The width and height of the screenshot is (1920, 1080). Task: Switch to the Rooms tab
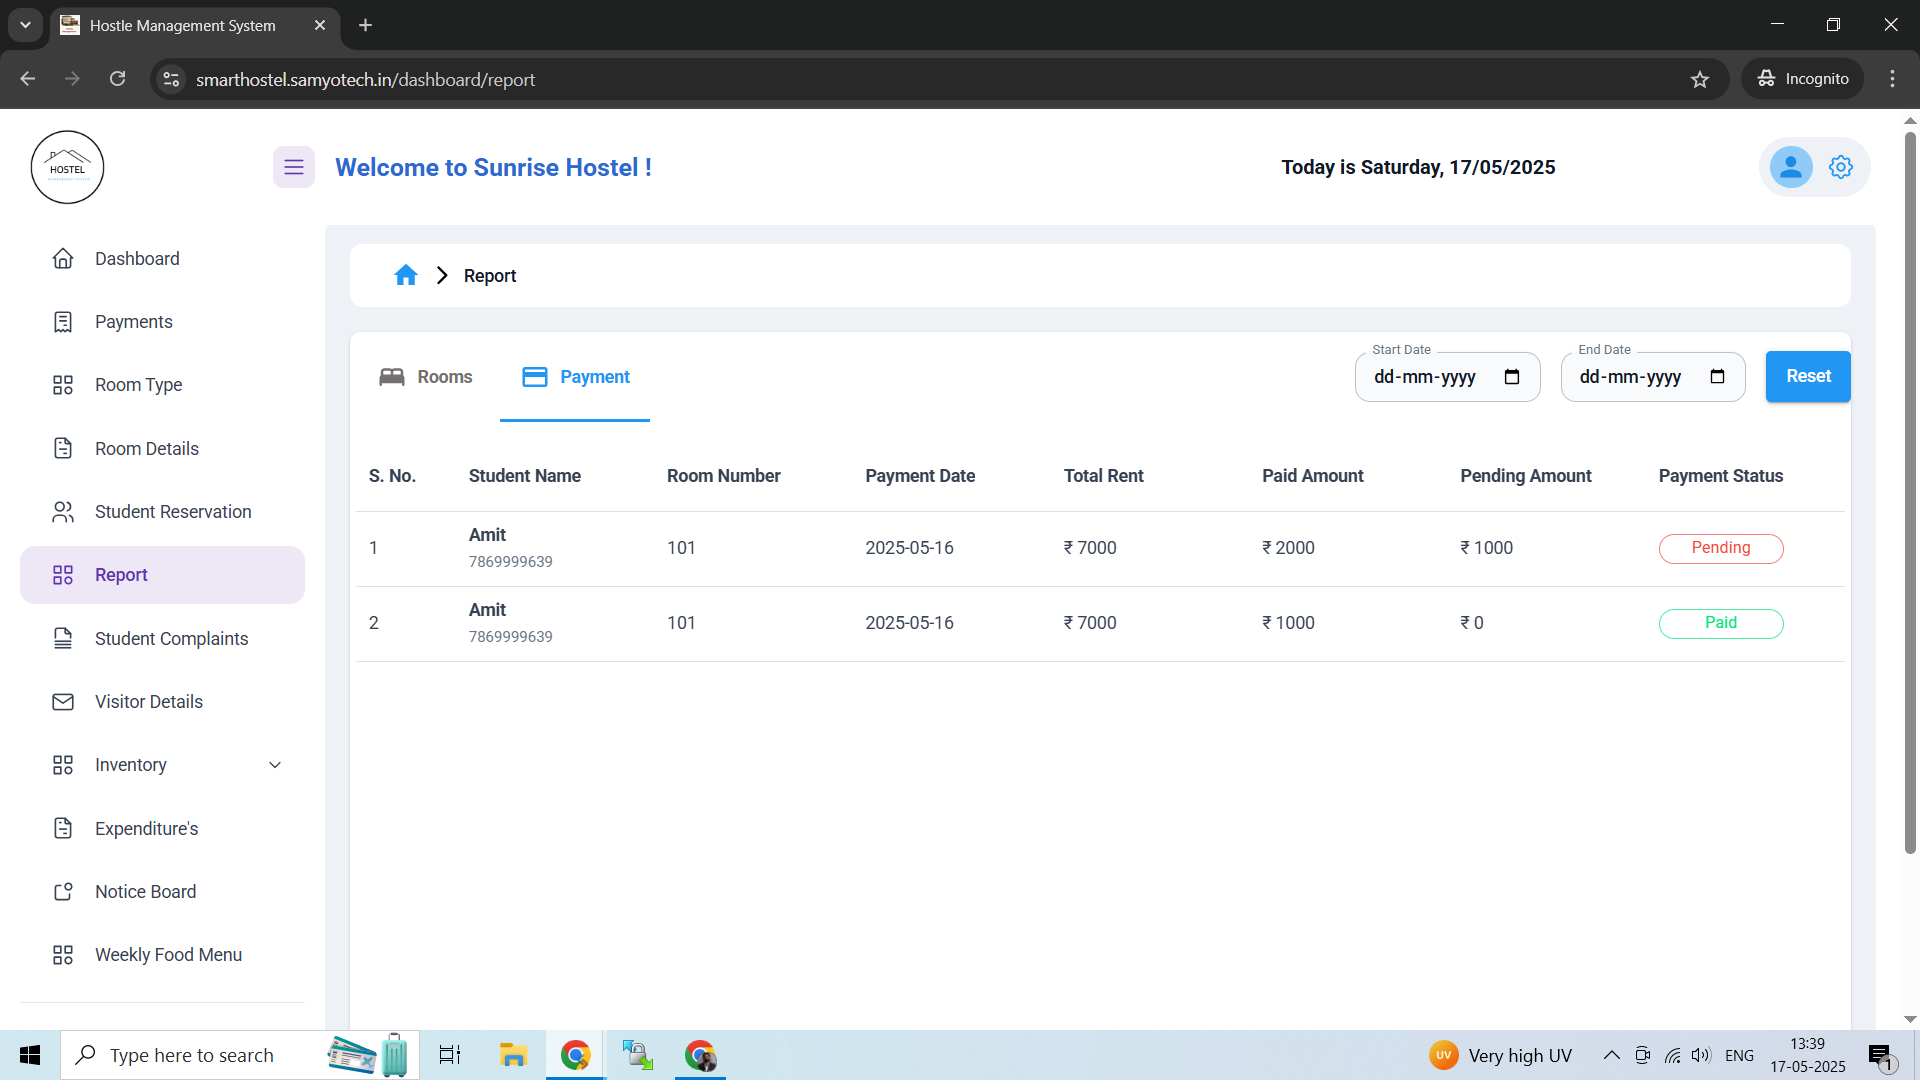click(425, 377)
